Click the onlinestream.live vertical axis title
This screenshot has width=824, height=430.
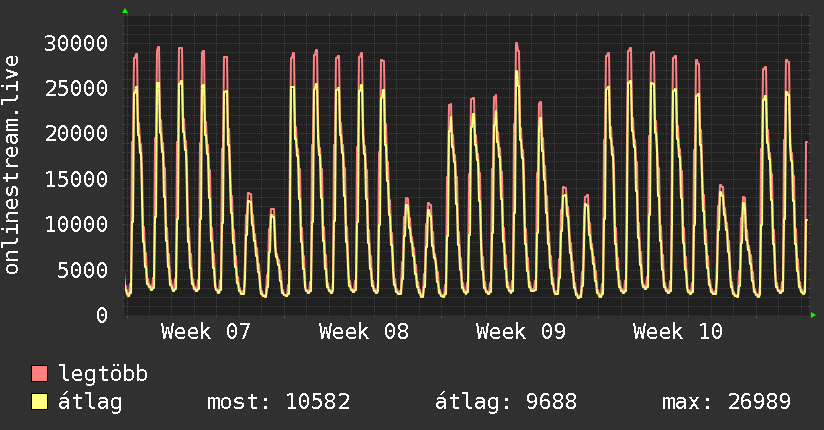click(11, 165)
